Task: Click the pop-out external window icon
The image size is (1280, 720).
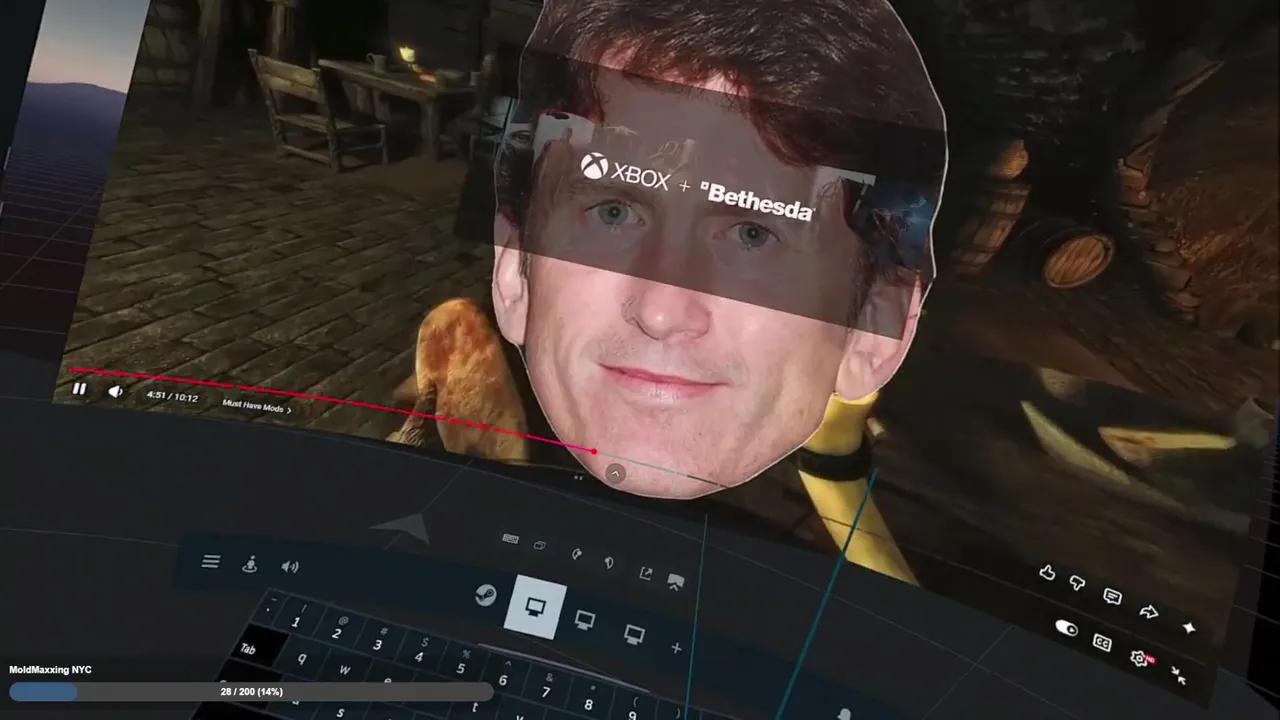Action: (x=646, y=573)
